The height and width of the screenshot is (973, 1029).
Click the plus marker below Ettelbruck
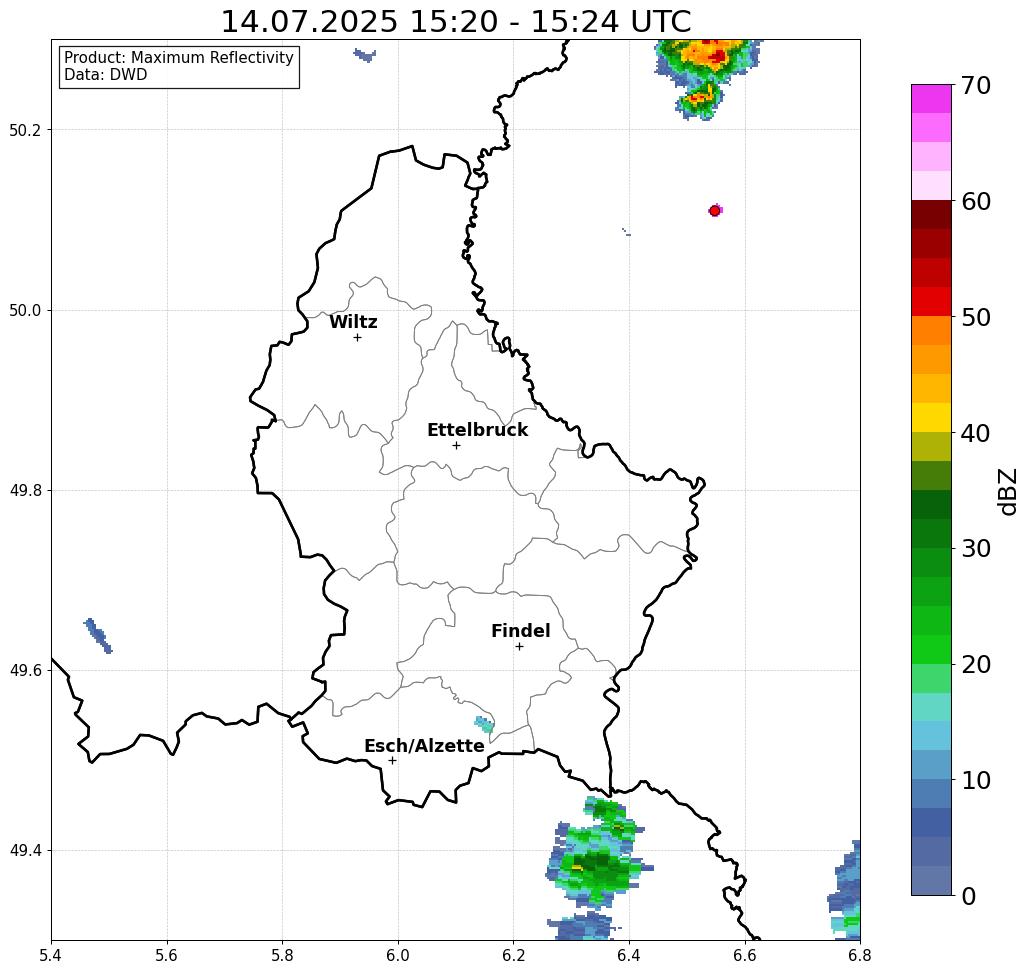pos(456,445)
